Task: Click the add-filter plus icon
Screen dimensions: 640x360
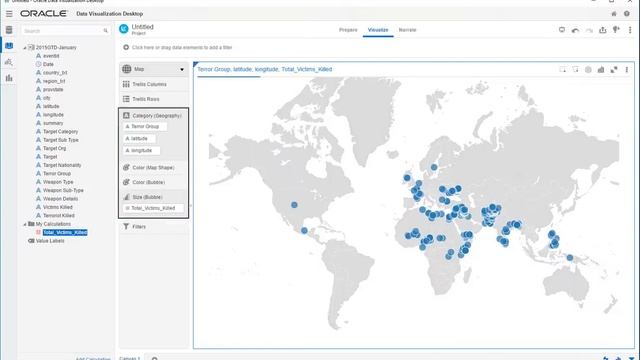Action: (126, 47)
